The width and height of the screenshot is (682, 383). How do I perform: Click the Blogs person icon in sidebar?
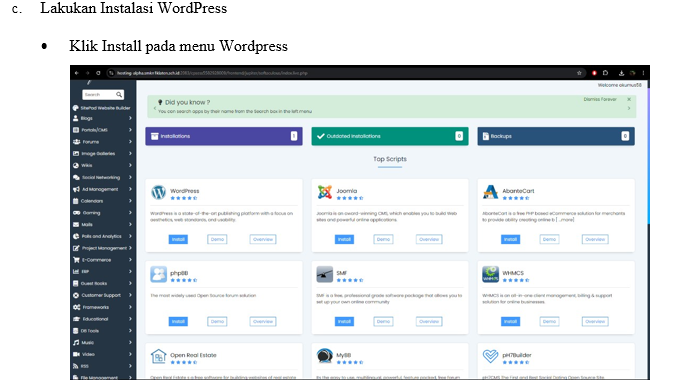click(x=76, y=118)
